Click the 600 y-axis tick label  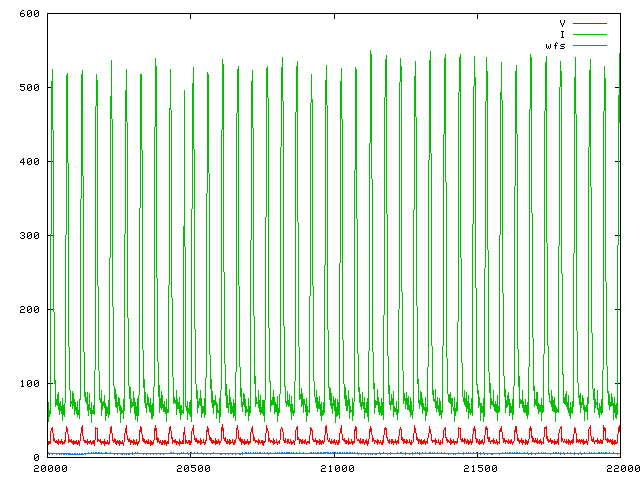pos(28,14)
